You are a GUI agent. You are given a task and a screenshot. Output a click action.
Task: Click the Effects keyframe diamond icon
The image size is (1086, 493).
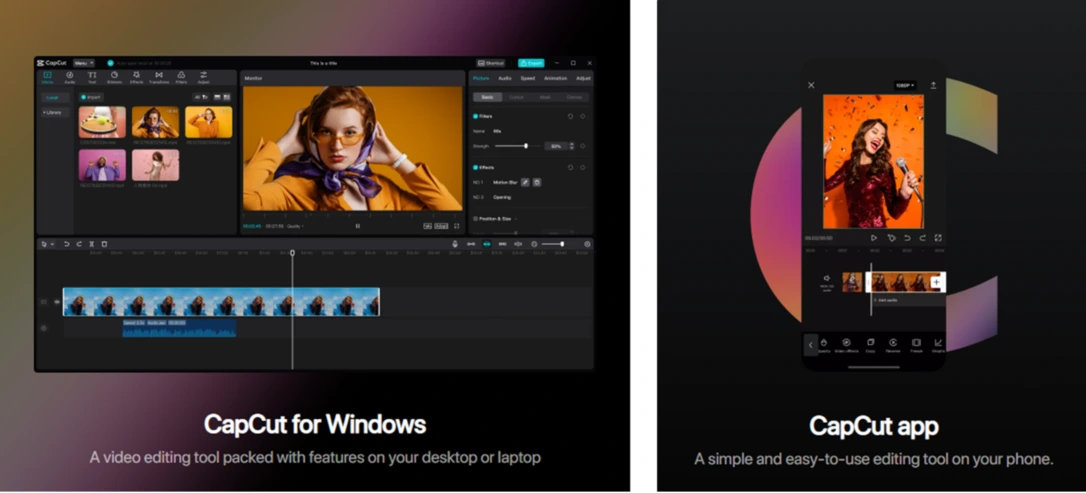[x=582, y=168]
